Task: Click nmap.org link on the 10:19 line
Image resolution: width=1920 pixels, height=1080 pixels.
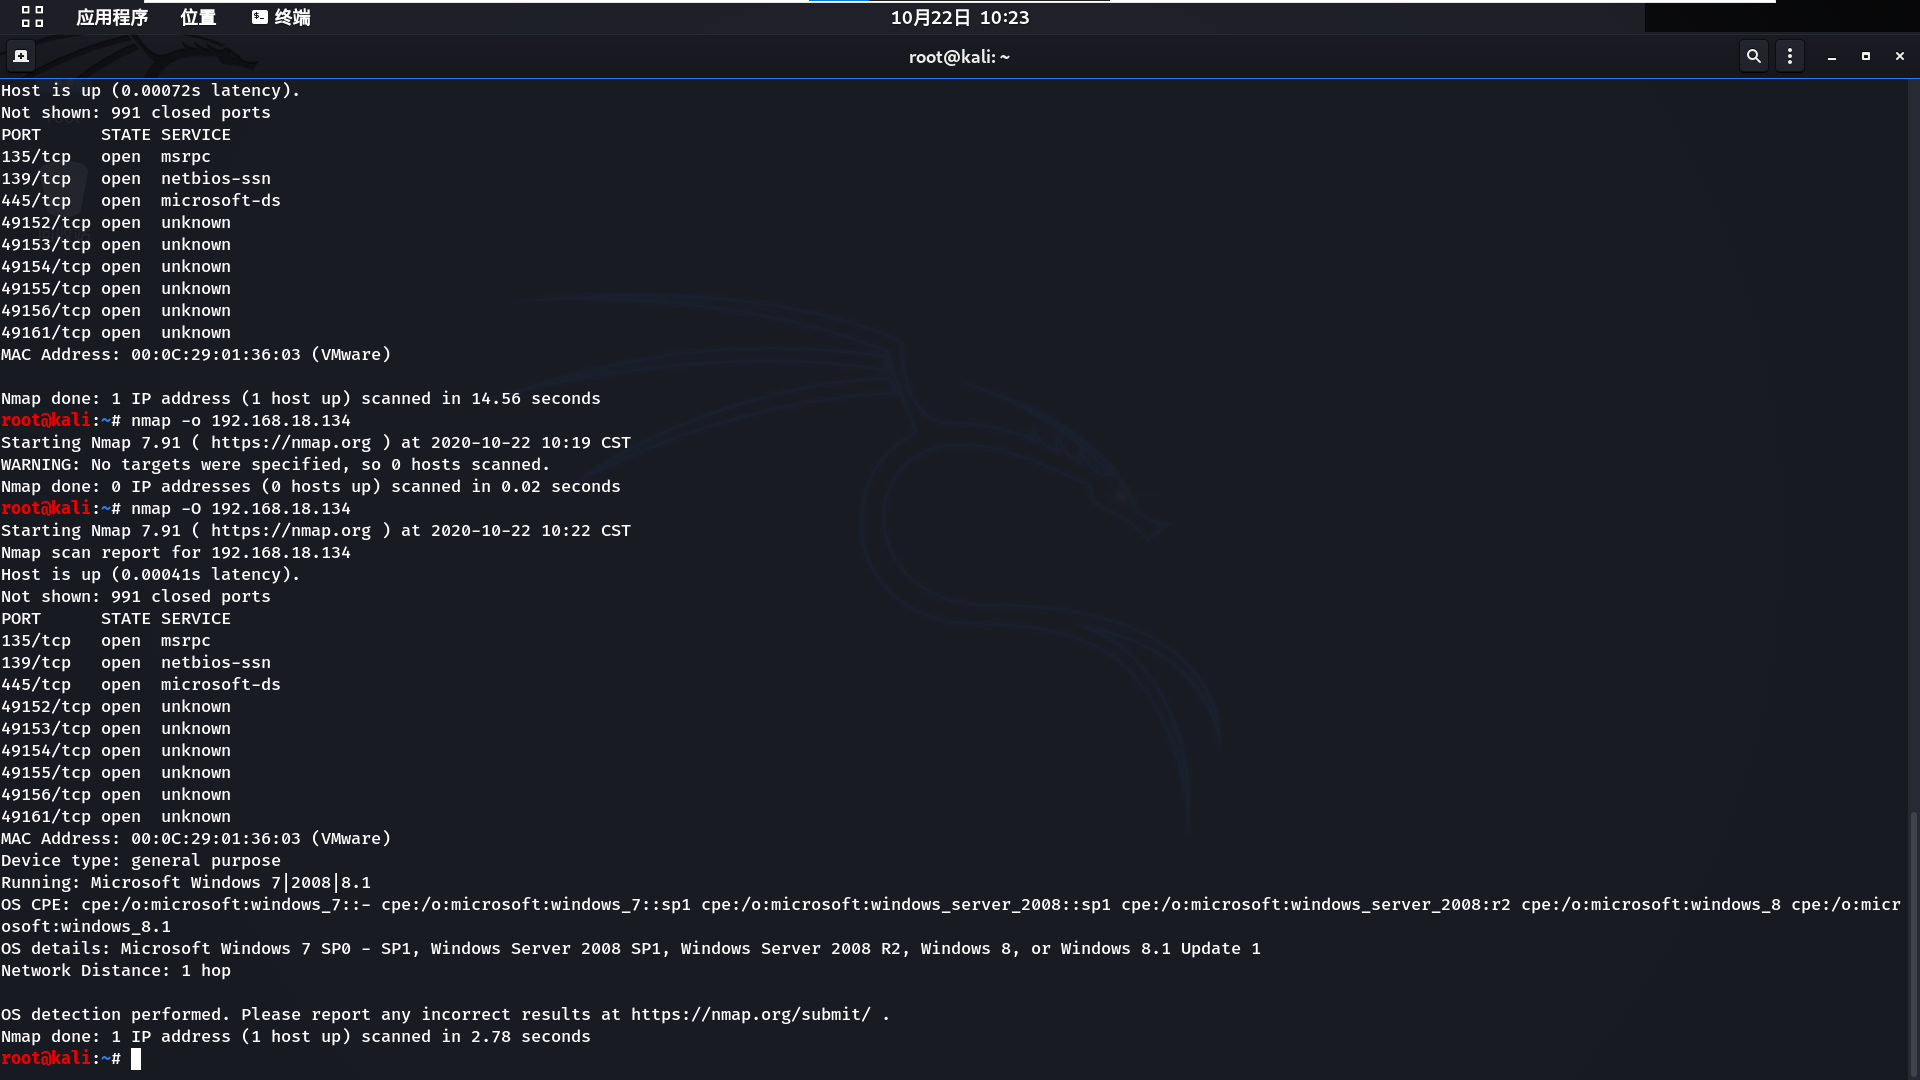Action: (290, 442)
